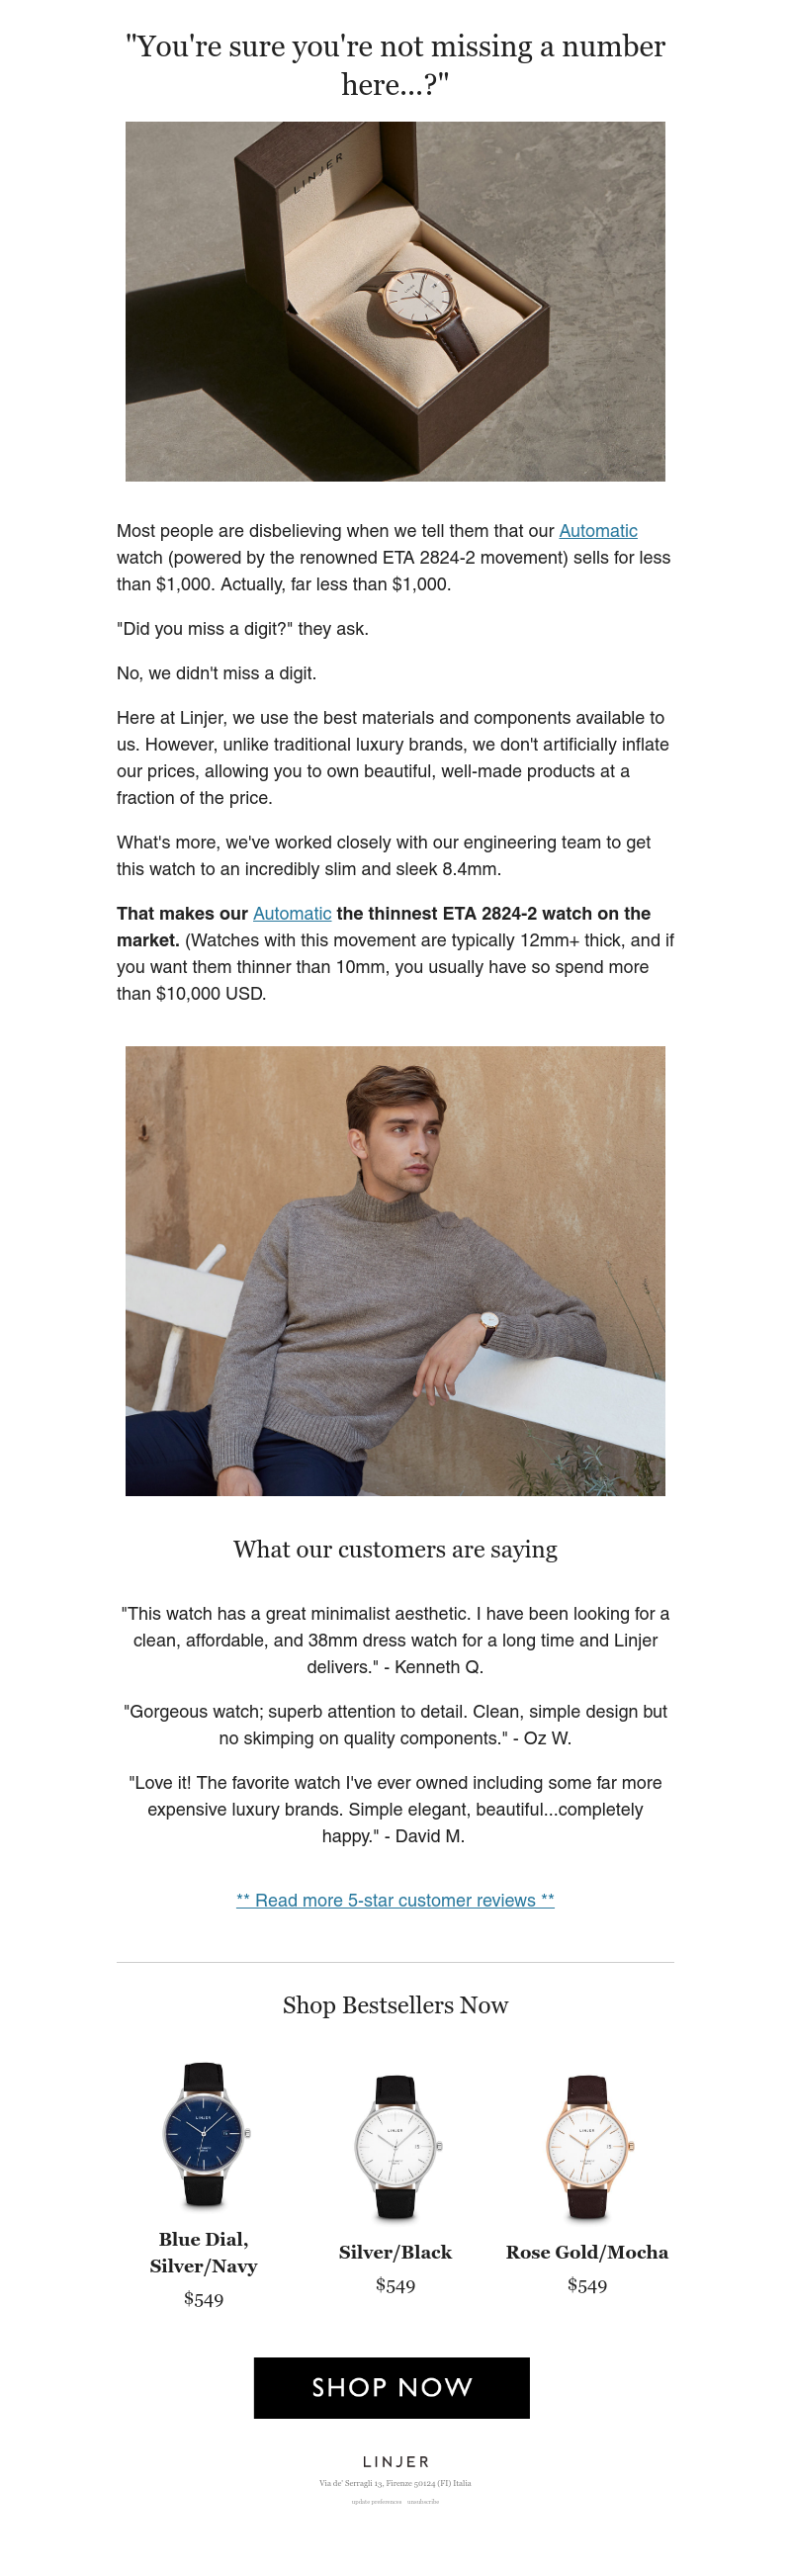
Task: Click the man in sweater photo
Action: [395, 1270]
